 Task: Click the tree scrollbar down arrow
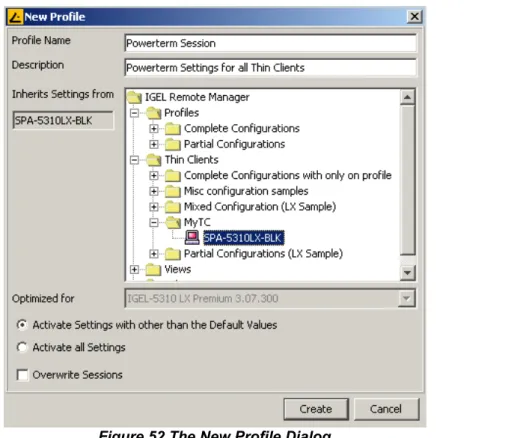[407, 273]
